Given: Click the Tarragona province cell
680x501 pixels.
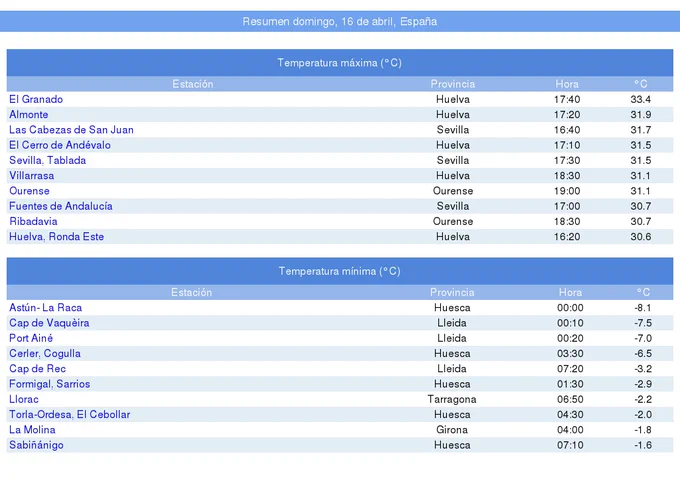Looking at the screenshot, I should [452, 399].
